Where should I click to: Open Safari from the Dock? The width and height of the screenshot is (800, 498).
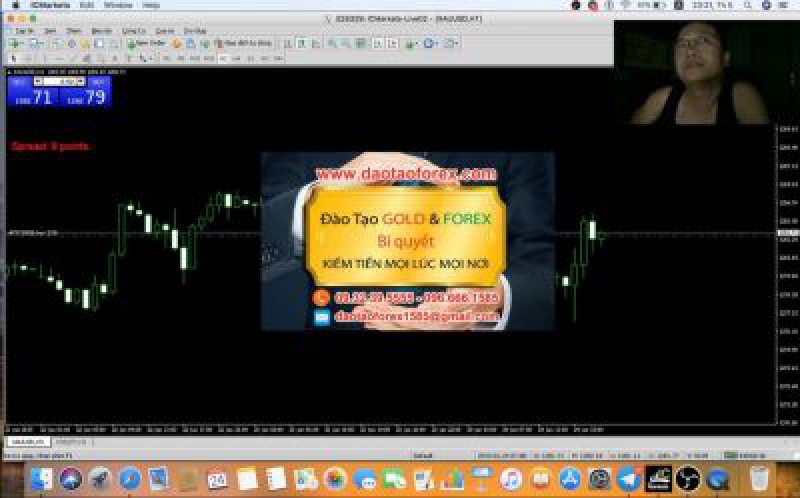pos(130,480)
